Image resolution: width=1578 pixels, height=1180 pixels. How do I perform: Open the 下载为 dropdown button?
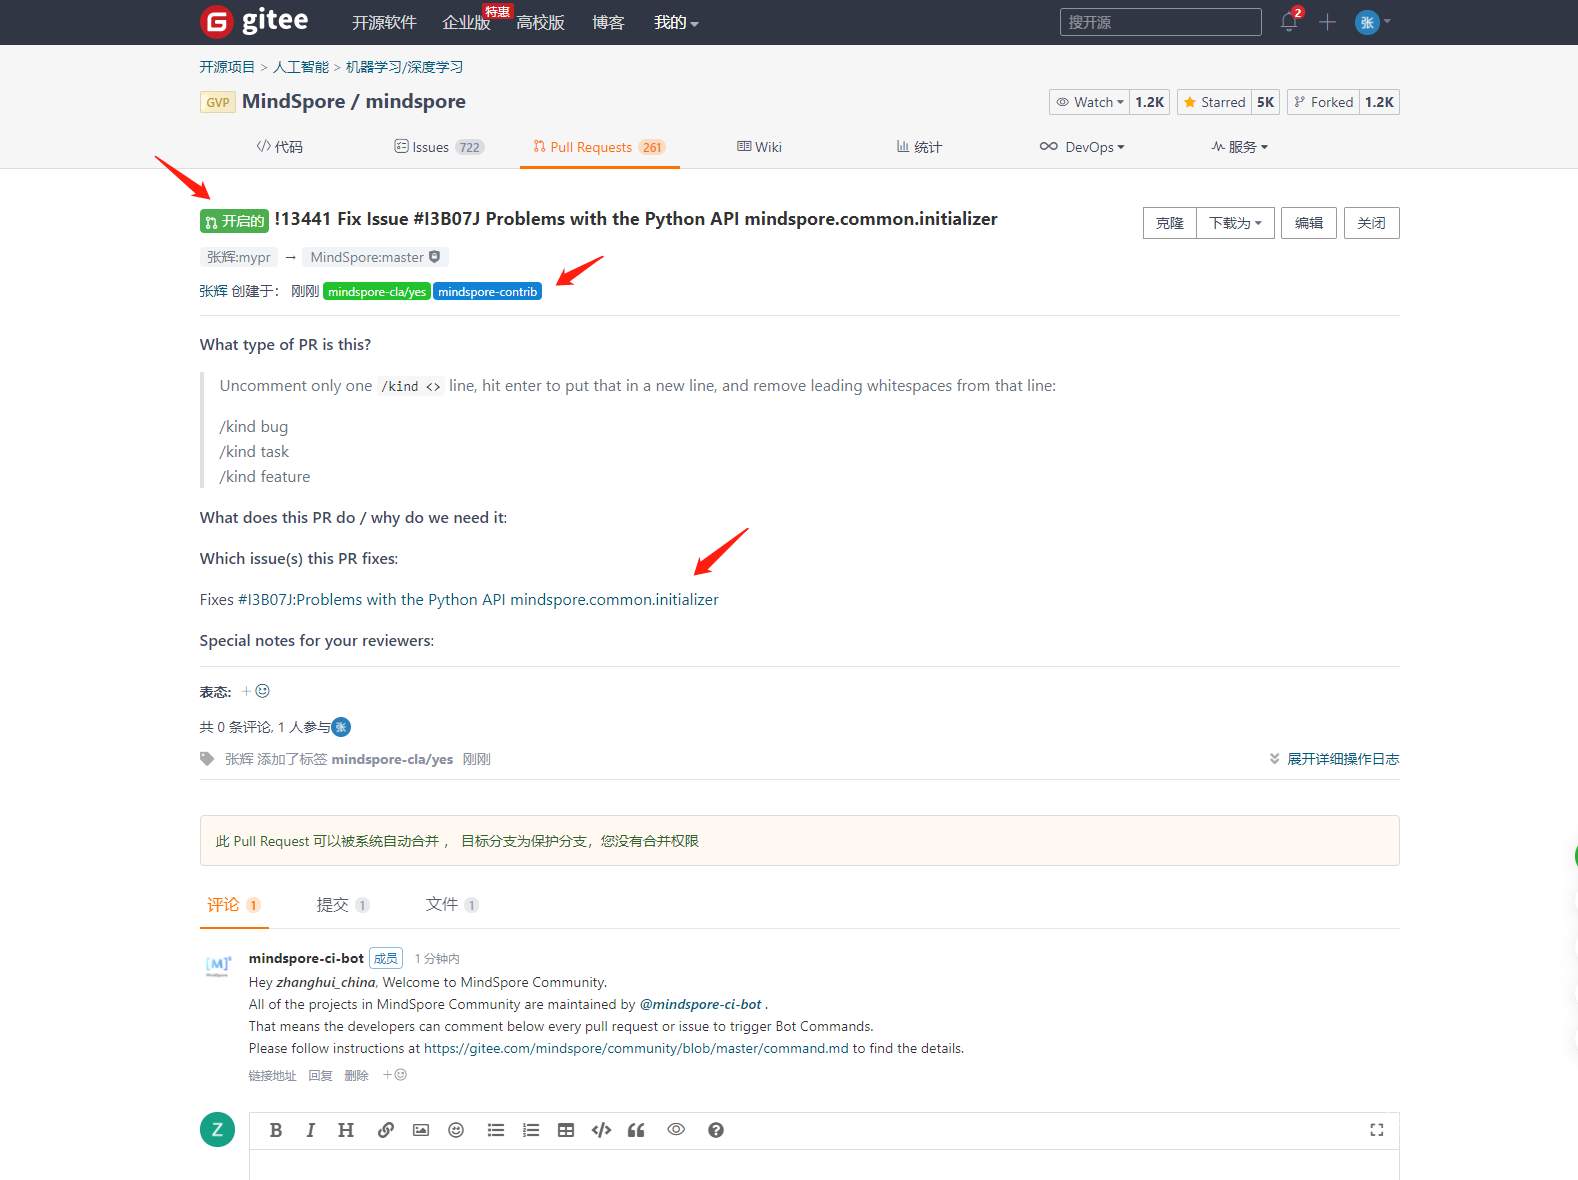pos(1235,223)
